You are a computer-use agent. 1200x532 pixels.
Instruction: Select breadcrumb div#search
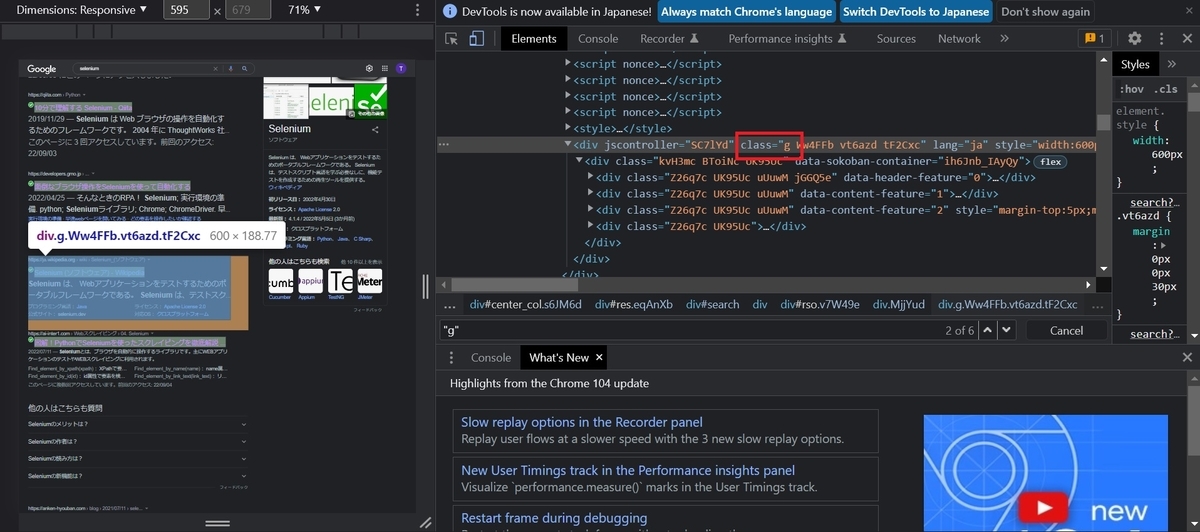pyautogui.click(x=712, y=304)
